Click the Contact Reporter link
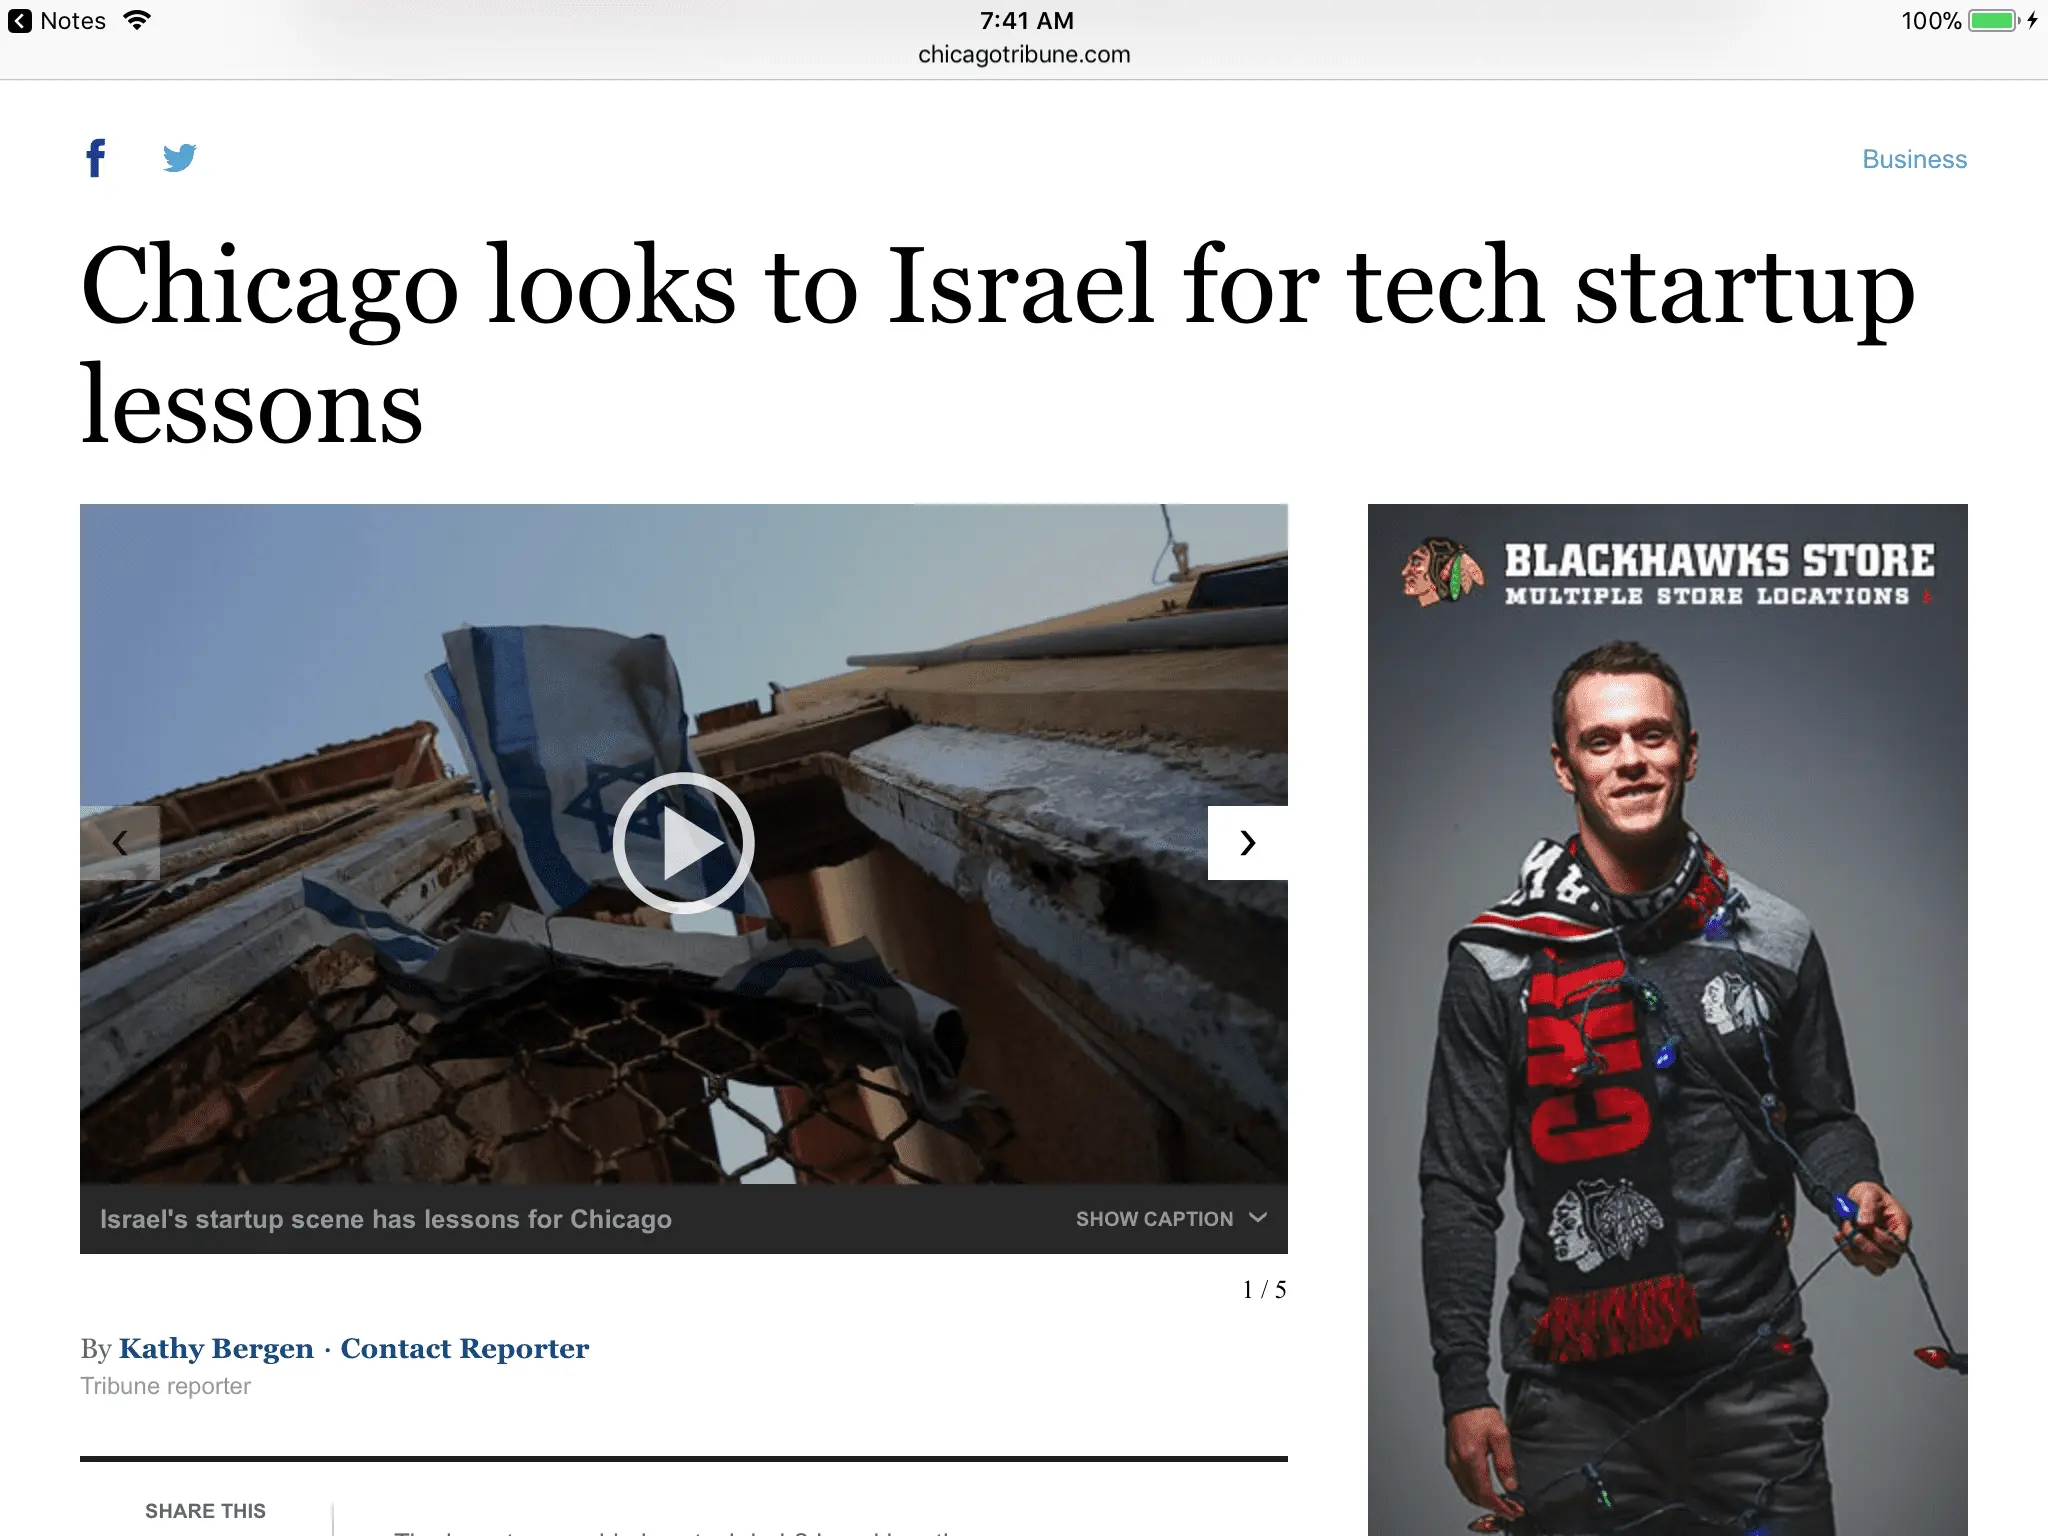This screenshot has width=2048, height=1536. point(465,1348)
